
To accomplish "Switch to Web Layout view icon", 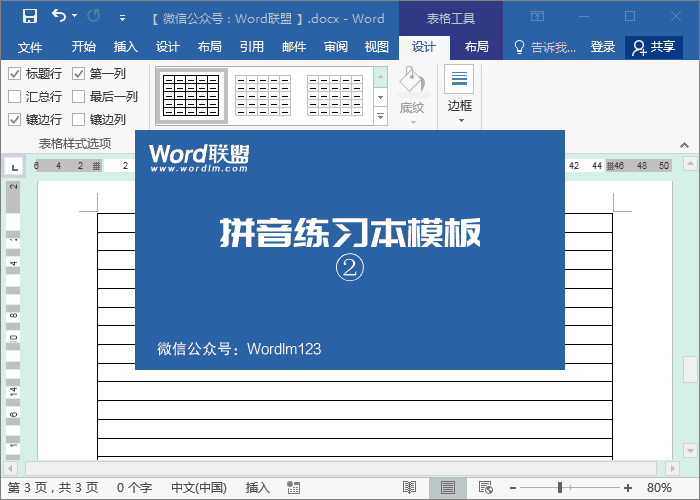I will tap(485, 488).
